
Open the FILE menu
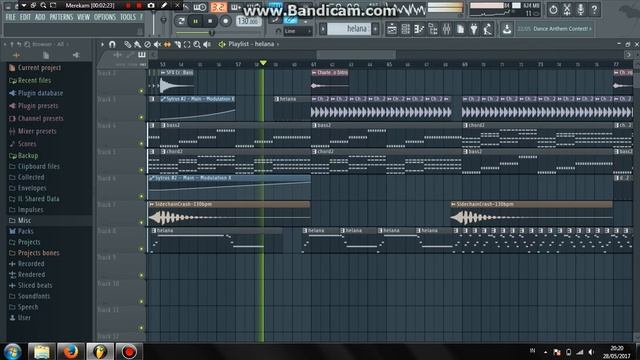(x=10, y=17)
